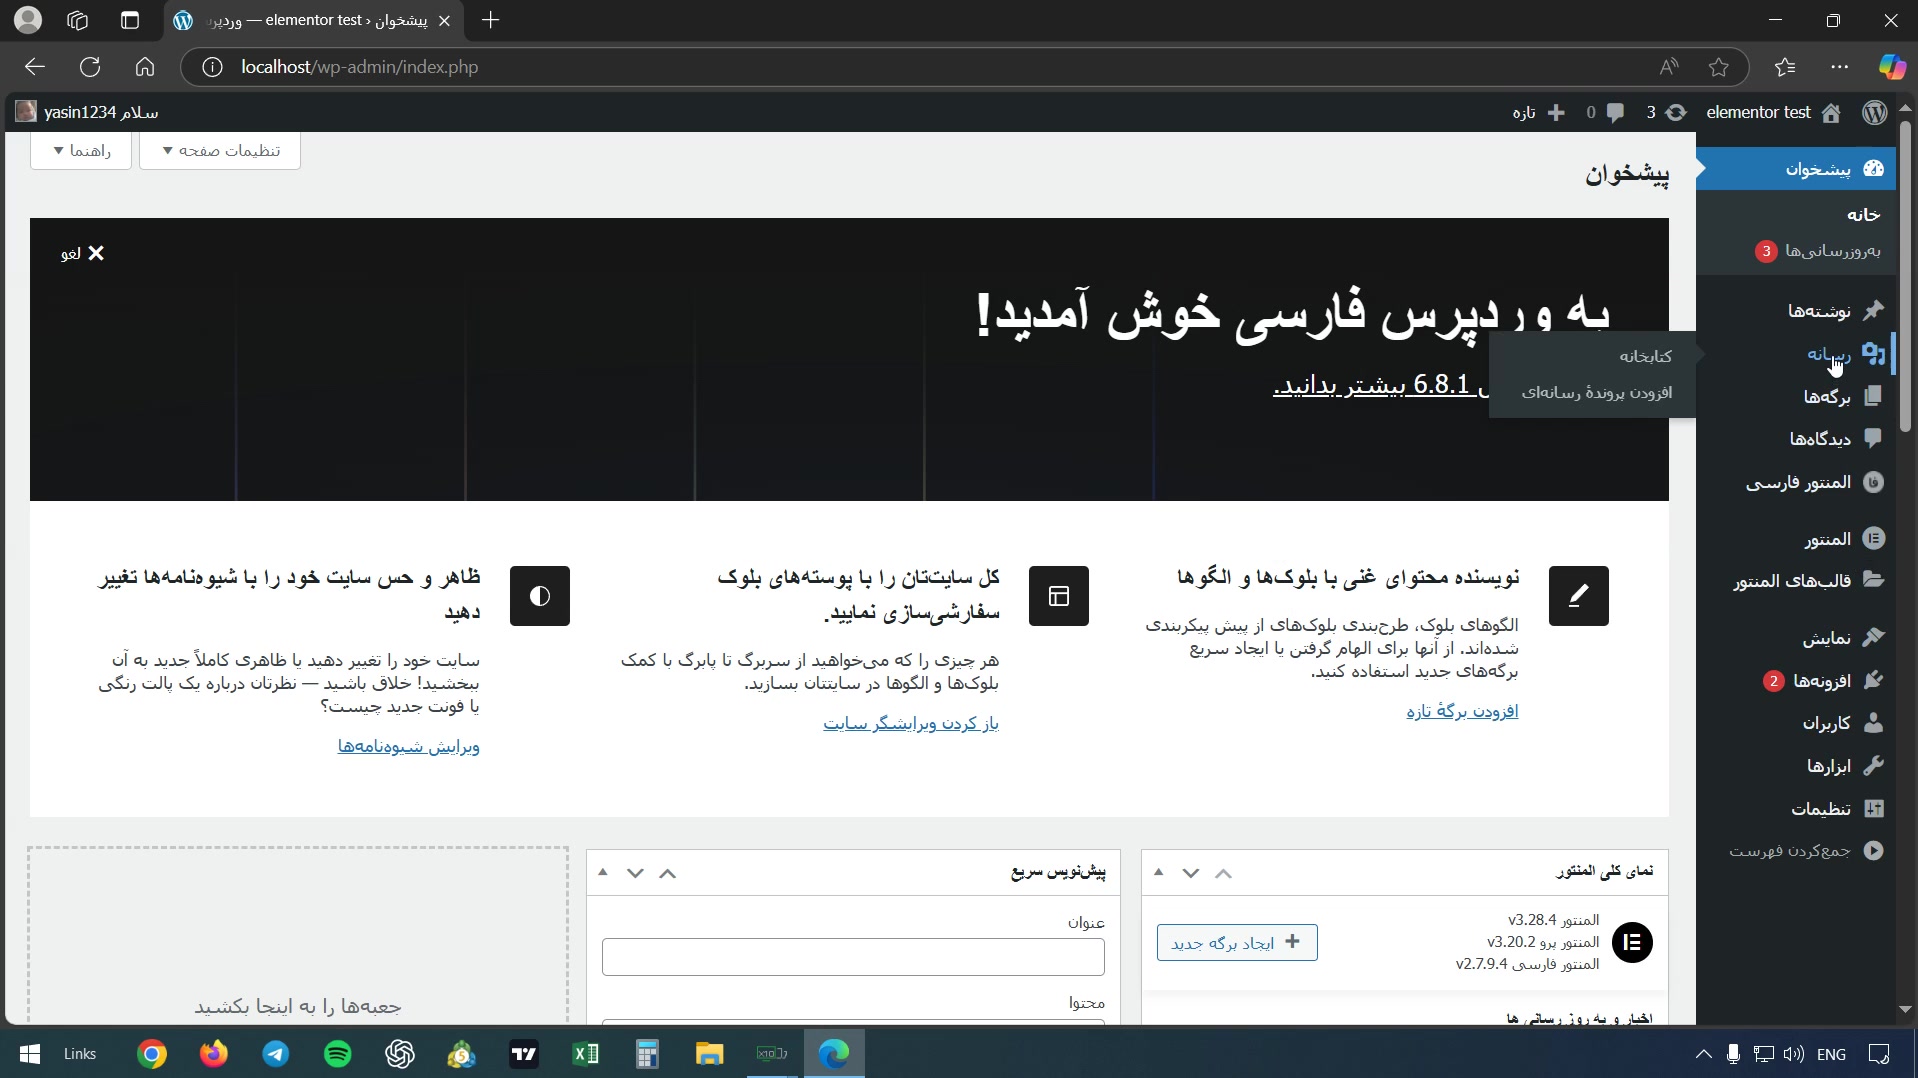
Task: Open the راهنما help dropdown
Action: click(x=81, y=150)
